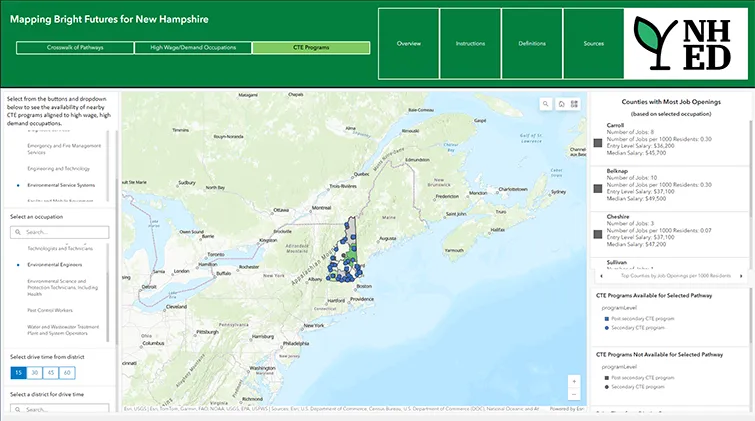Open the basemap gallery grid icon

tap(574, 104)
